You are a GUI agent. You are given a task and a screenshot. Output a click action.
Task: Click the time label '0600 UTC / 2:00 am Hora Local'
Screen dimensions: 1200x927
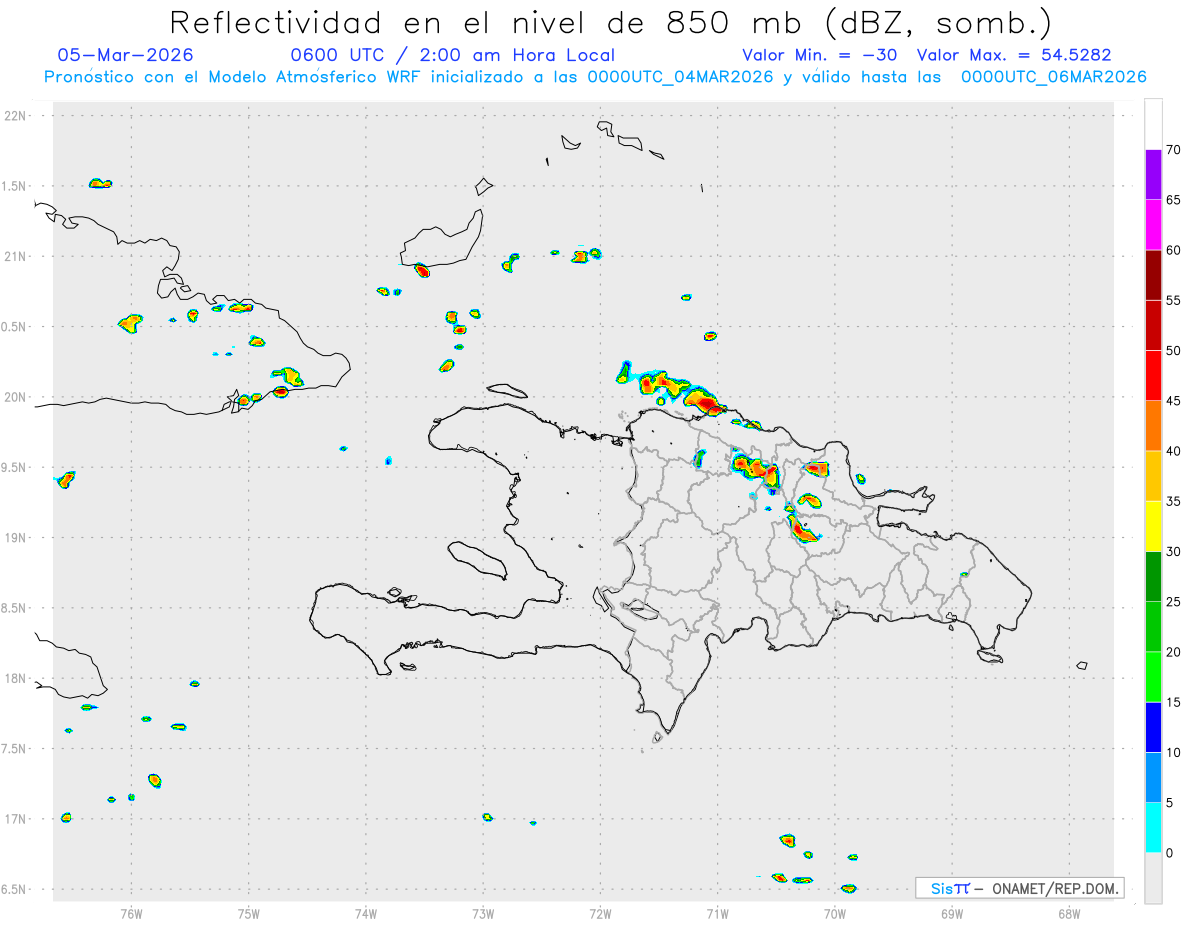tap(453, 55)
